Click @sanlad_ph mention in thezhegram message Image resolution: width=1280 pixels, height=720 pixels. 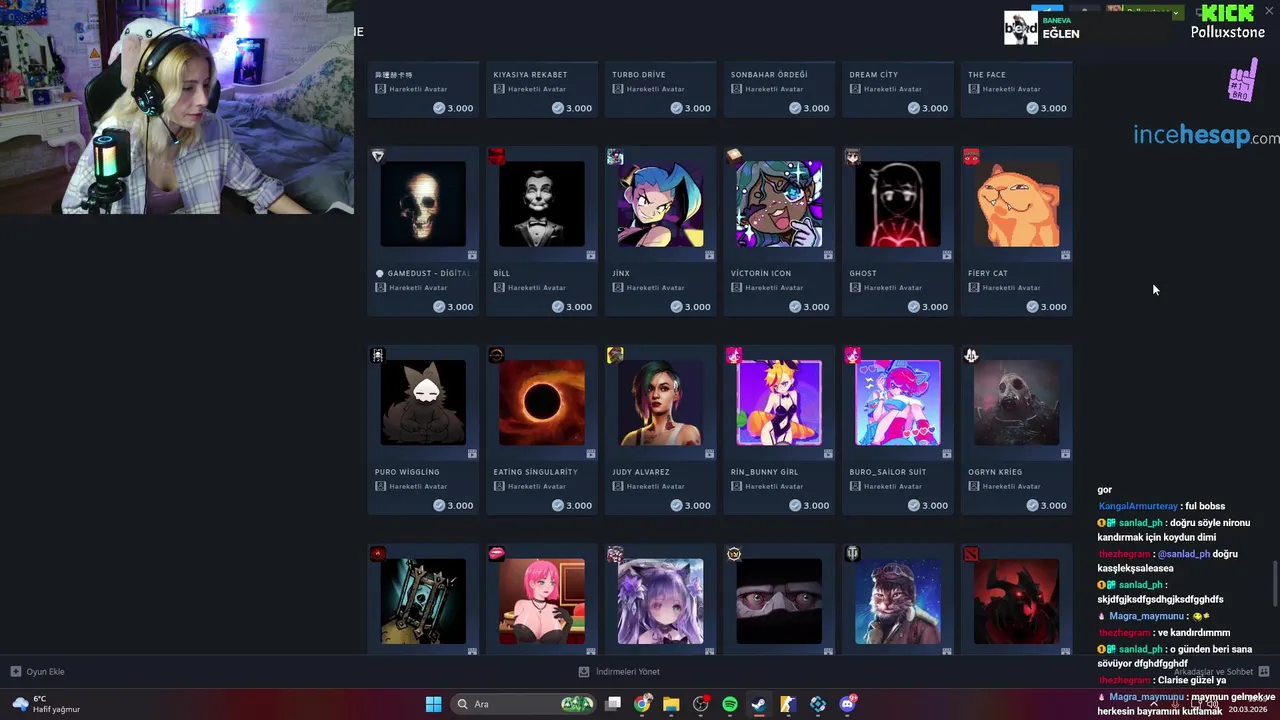[x=1184, y=554]
